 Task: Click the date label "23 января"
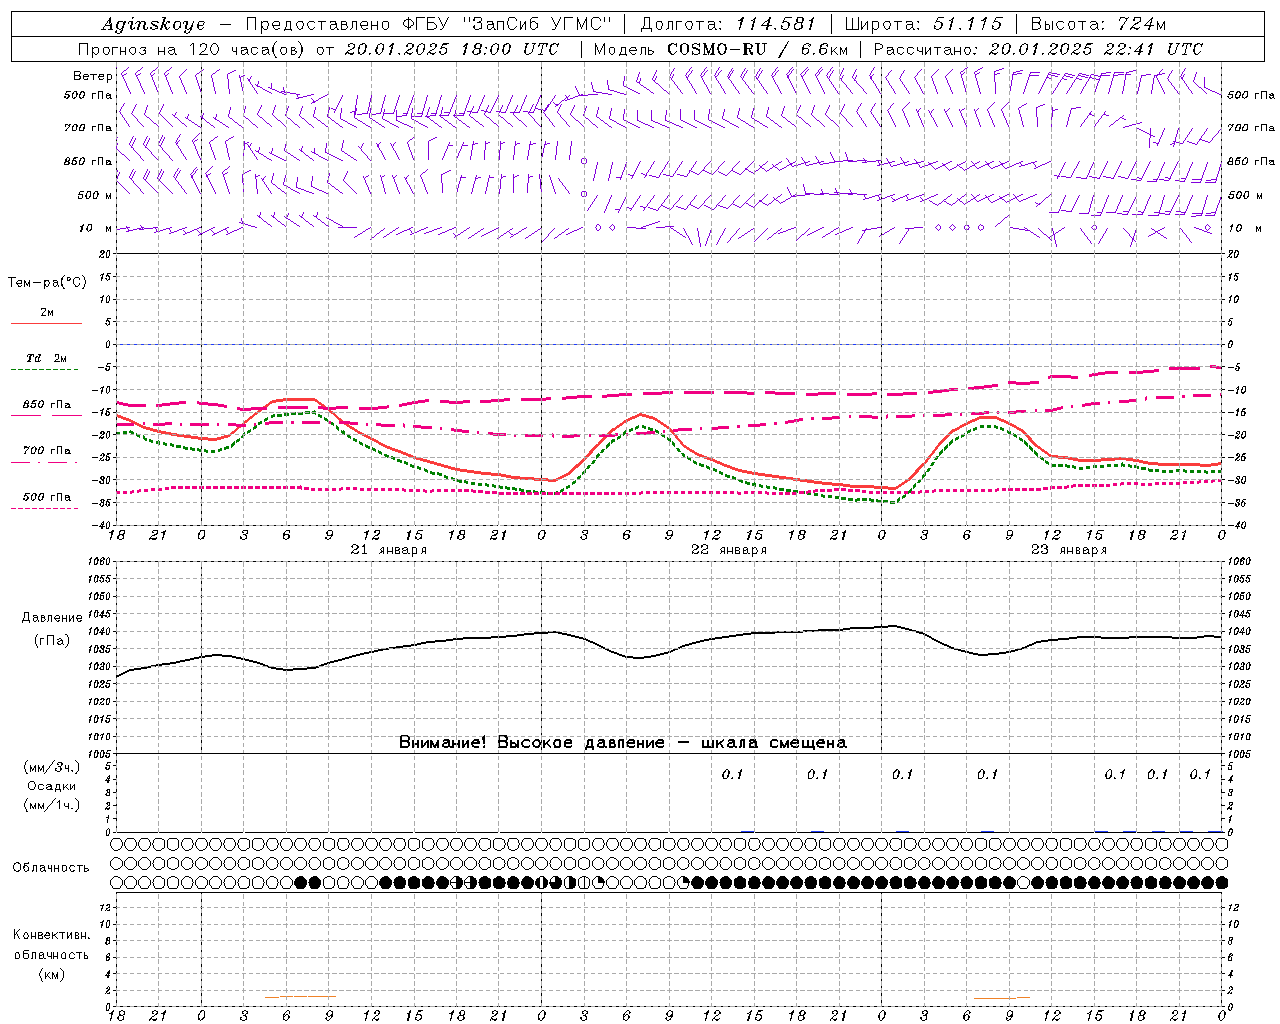pos(1069,550)
